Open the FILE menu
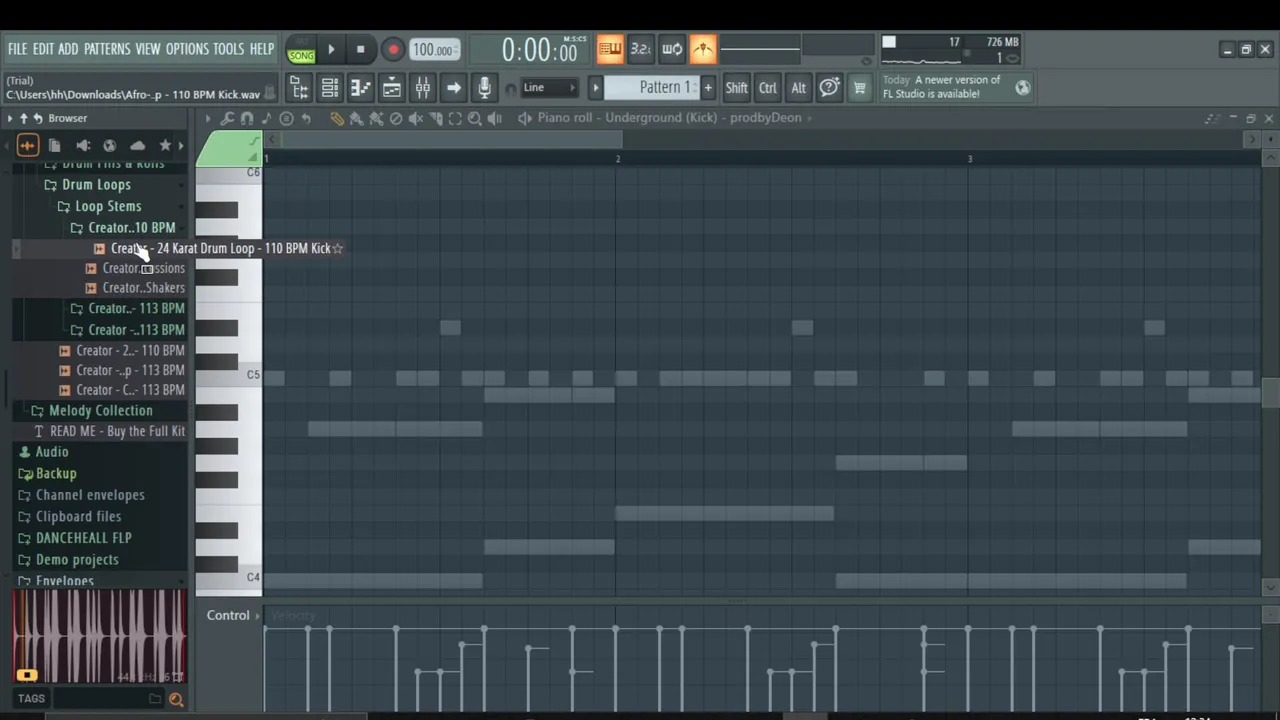The image size is (1280, 720). coord(18,49)
